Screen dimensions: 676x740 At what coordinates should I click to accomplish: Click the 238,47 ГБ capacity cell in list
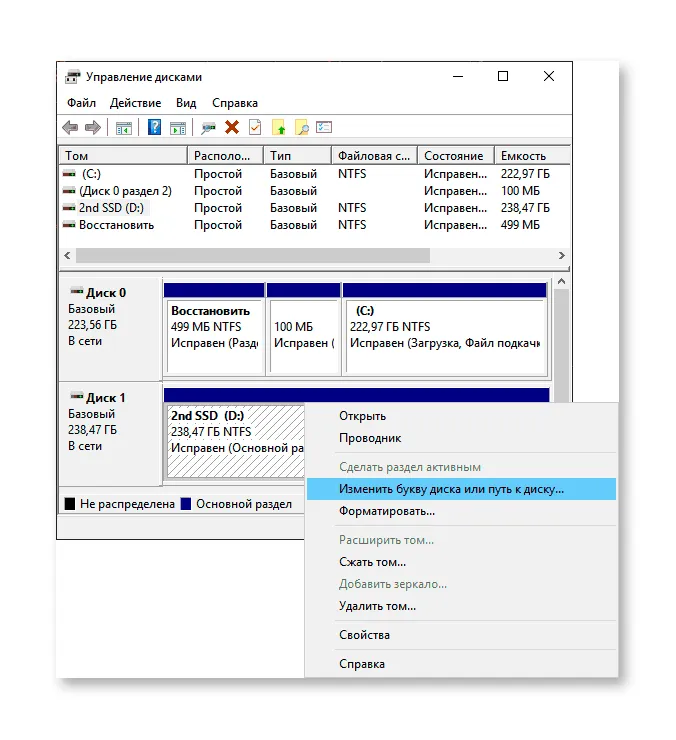[x=525, y=208]
